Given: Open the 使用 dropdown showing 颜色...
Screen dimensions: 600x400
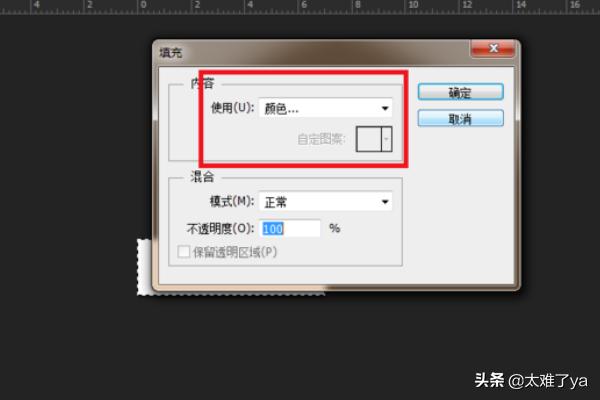Looking at the screenshot, I should 325,108.
